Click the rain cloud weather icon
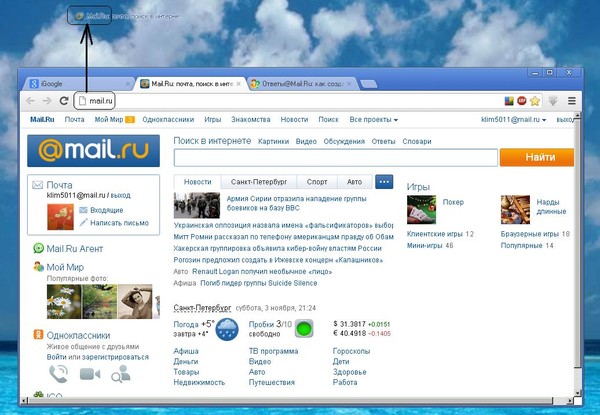The image size is (600, 415). tap(227, 329)
